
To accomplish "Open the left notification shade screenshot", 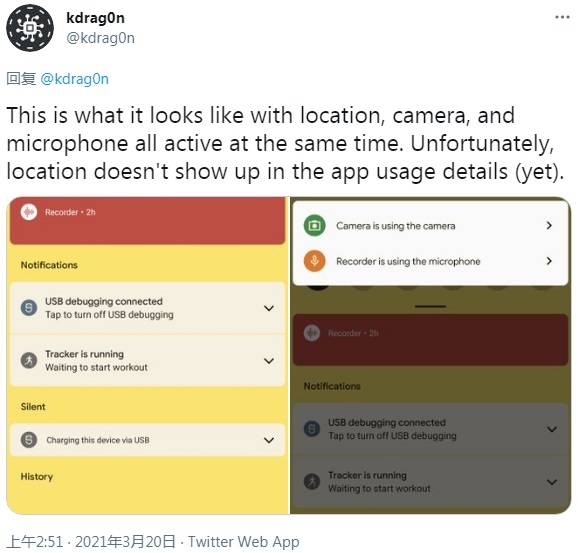I will 147,355.
